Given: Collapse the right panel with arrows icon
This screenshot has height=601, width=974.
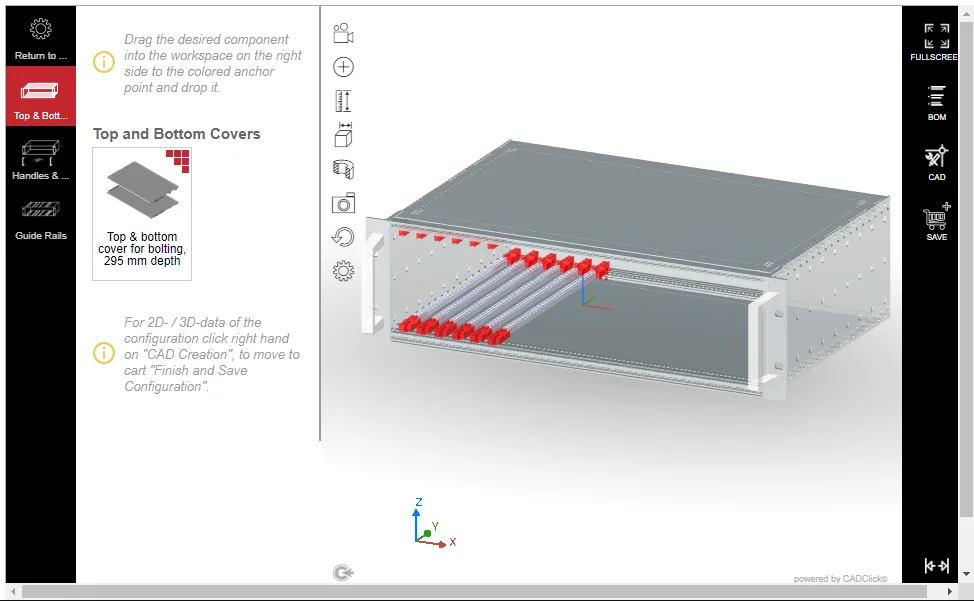Looking at the screenshot, I should point(936,566).
